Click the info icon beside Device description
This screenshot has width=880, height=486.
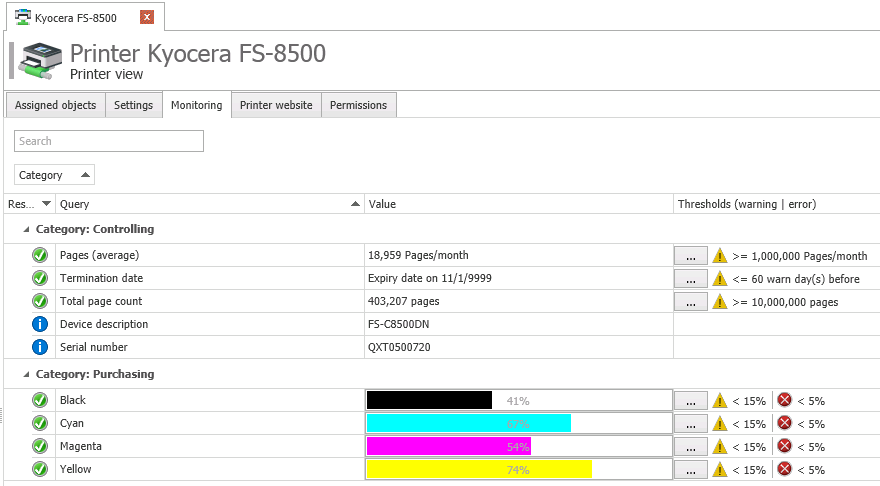click(40, 324)
